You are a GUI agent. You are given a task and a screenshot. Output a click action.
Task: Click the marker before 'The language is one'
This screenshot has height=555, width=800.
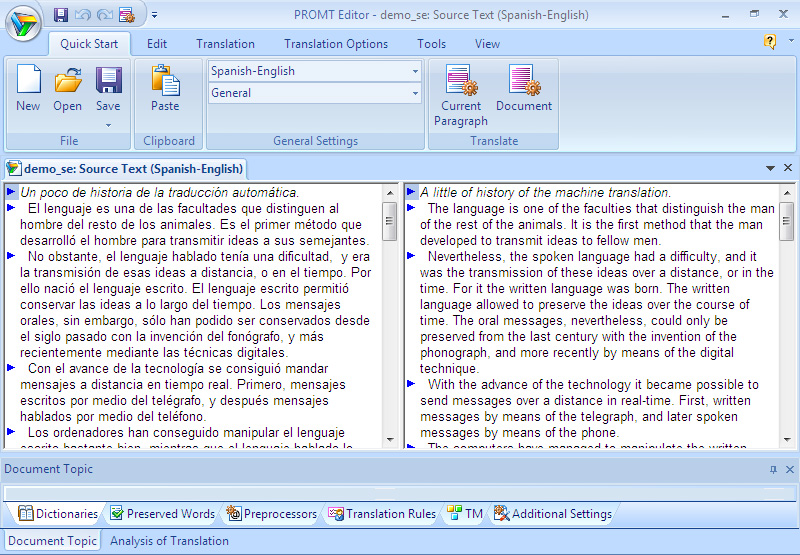tap(411, 208)
